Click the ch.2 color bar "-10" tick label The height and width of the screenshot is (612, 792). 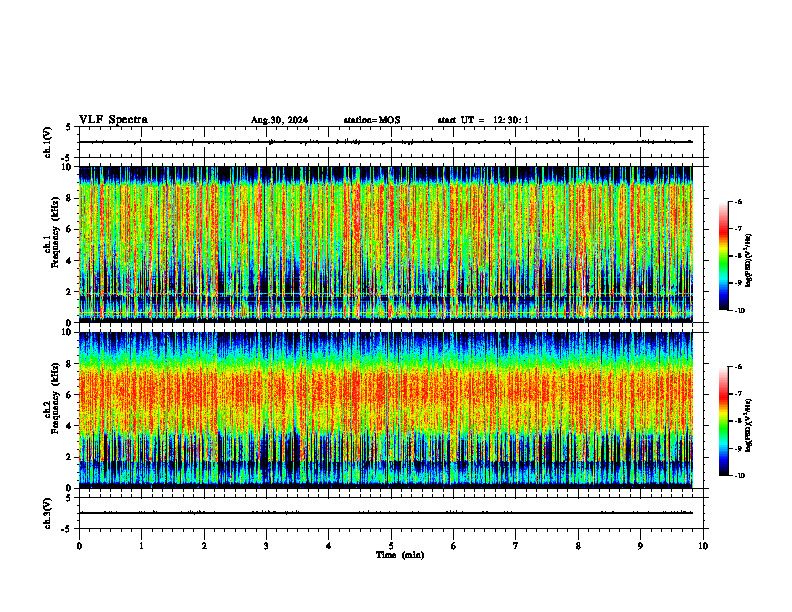click(x=740, y=476)
